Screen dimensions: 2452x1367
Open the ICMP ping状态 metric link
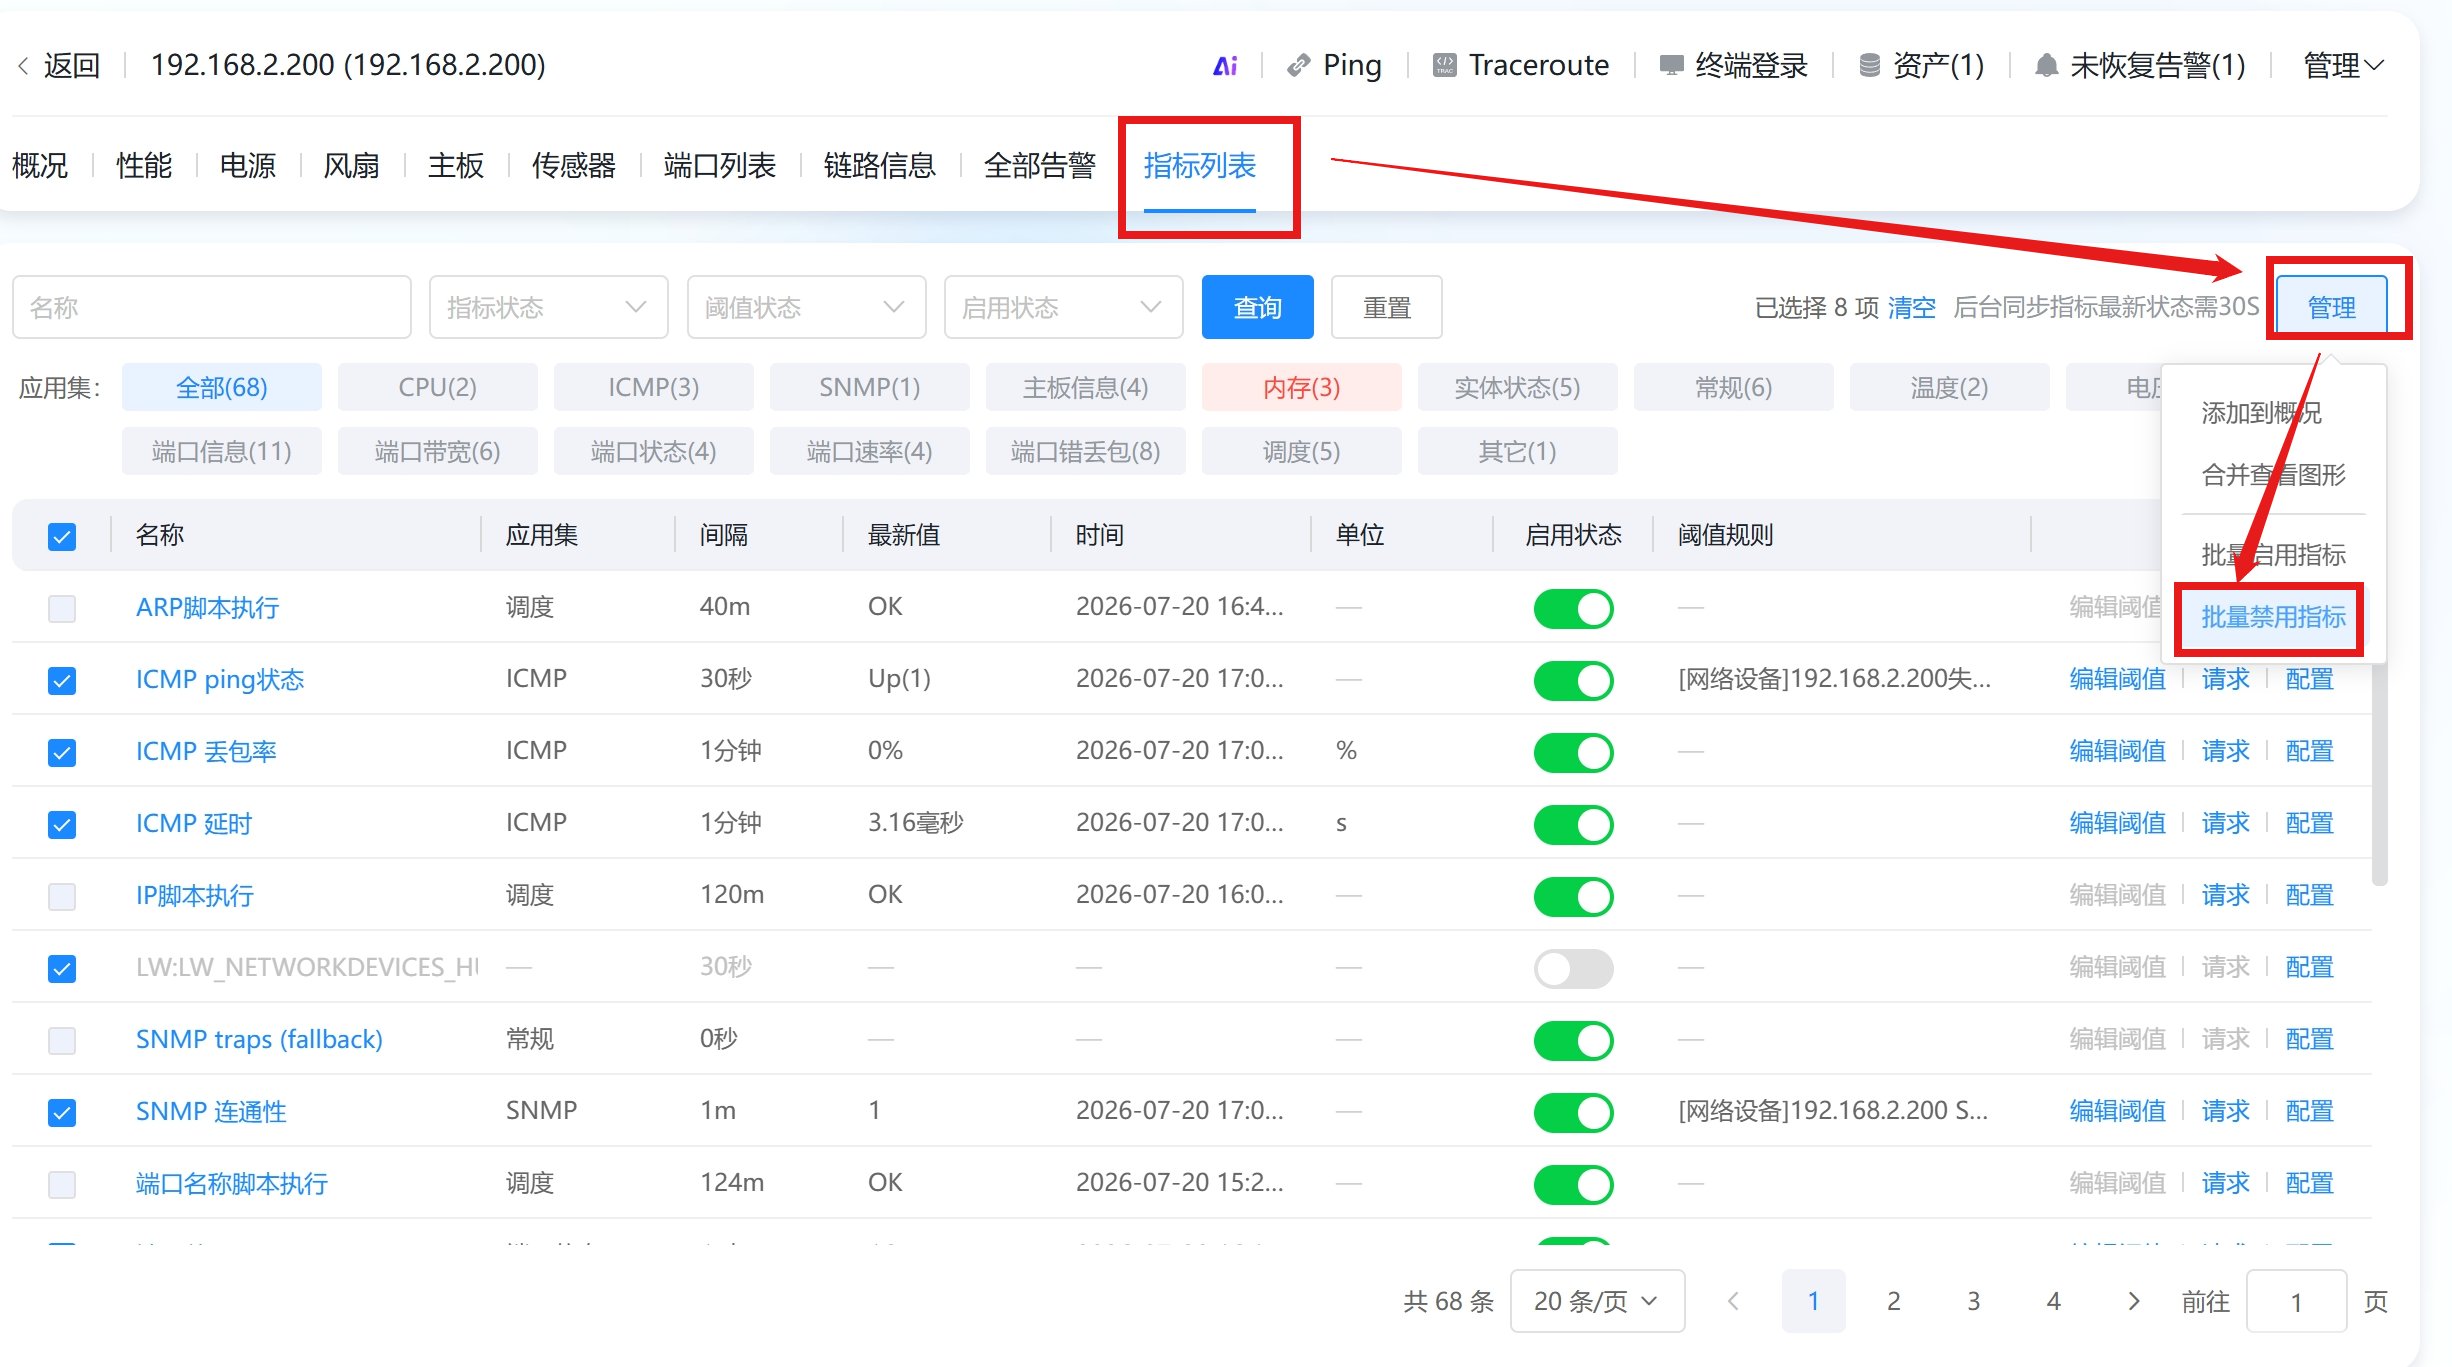[x=220, y=680]
